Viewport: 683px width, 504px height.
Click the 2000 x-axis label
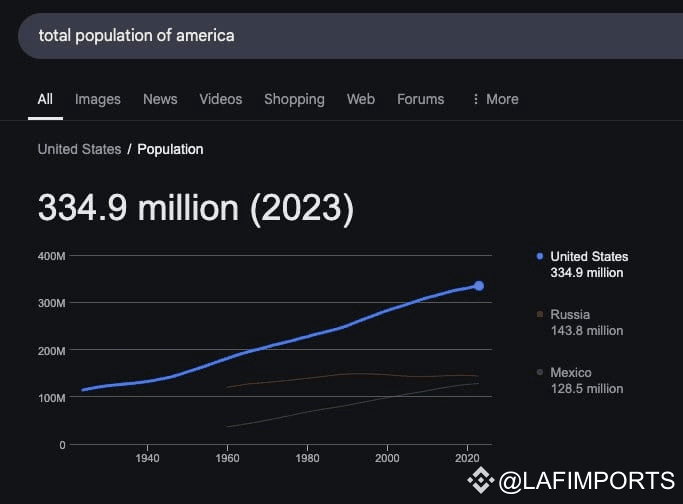[387, 458]
